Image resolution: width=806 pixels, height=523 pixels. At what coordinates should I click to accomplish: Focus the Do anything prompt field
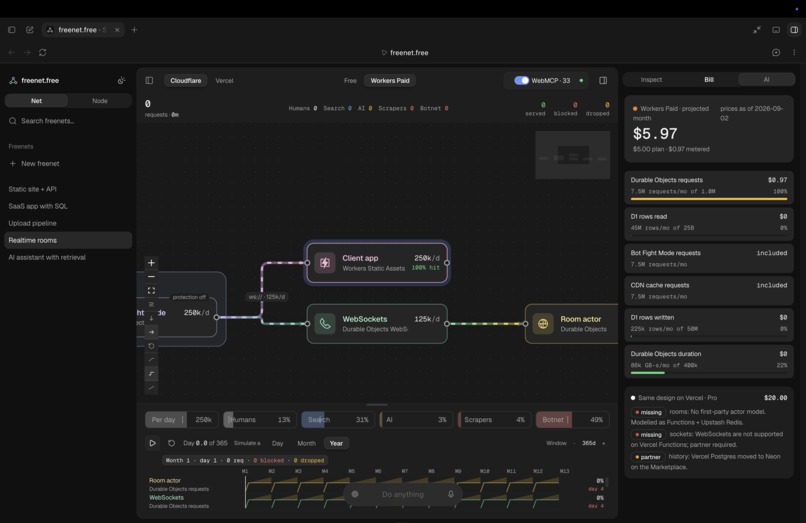pos(402,494)
